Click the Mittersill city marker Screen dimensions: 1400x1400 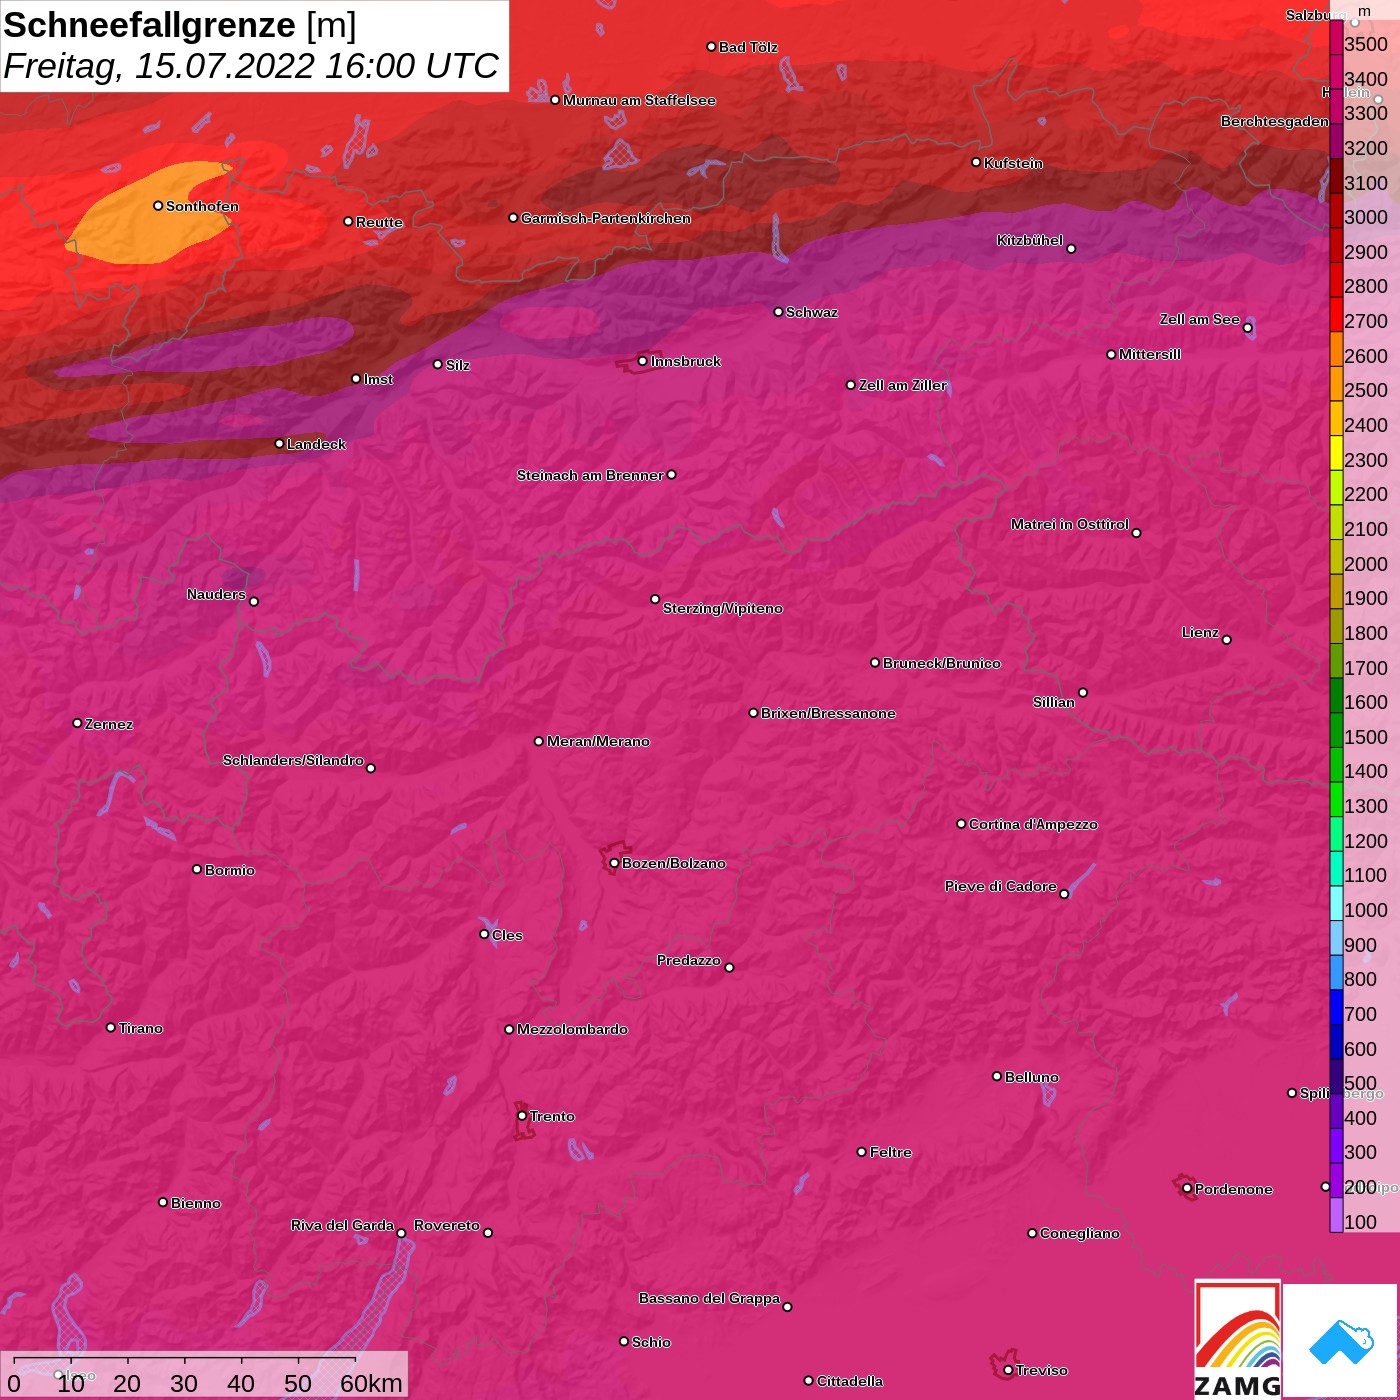pyautogui.click(x=1111, y=354)
